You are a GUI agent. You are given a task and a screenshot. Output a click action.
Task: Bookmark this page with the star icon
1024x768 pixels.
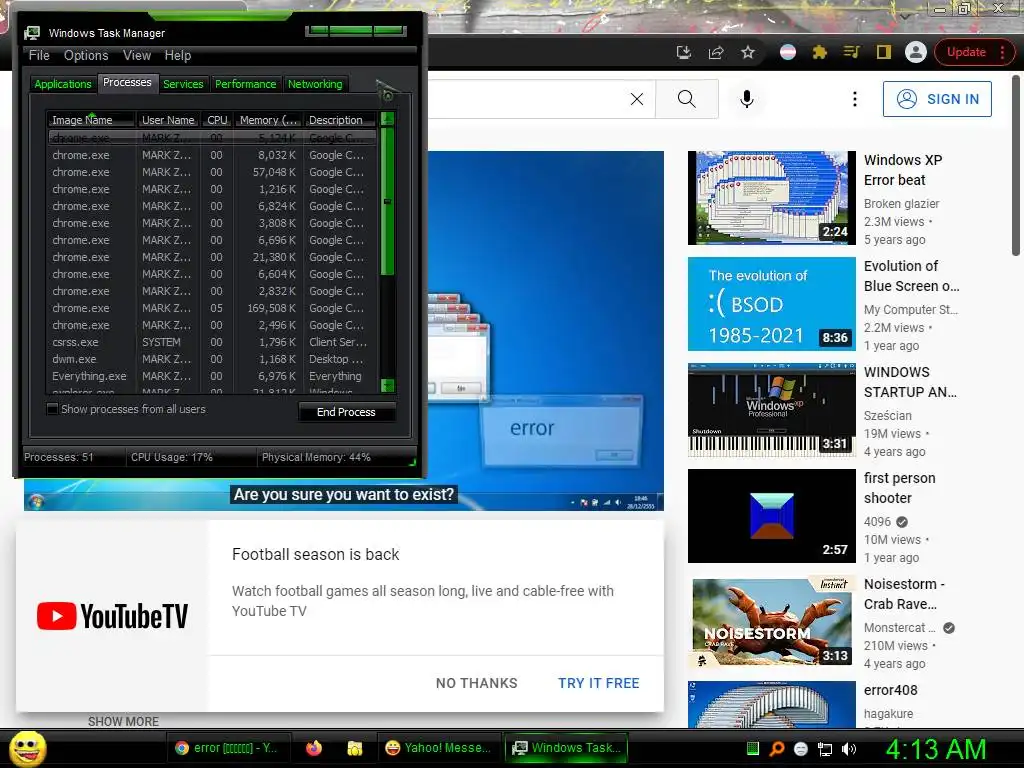click(748, 52)
